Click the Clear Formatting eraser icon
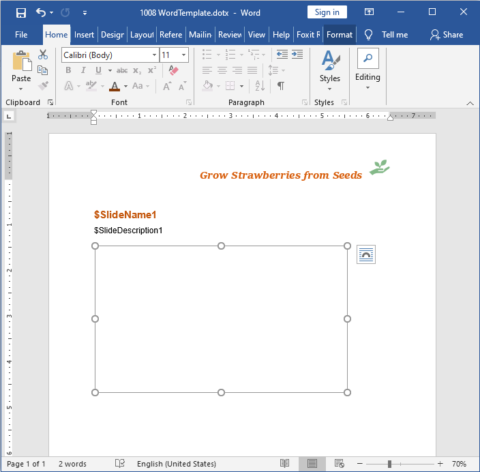This screenshot has height=472, width=480. (x=174, y=70)
